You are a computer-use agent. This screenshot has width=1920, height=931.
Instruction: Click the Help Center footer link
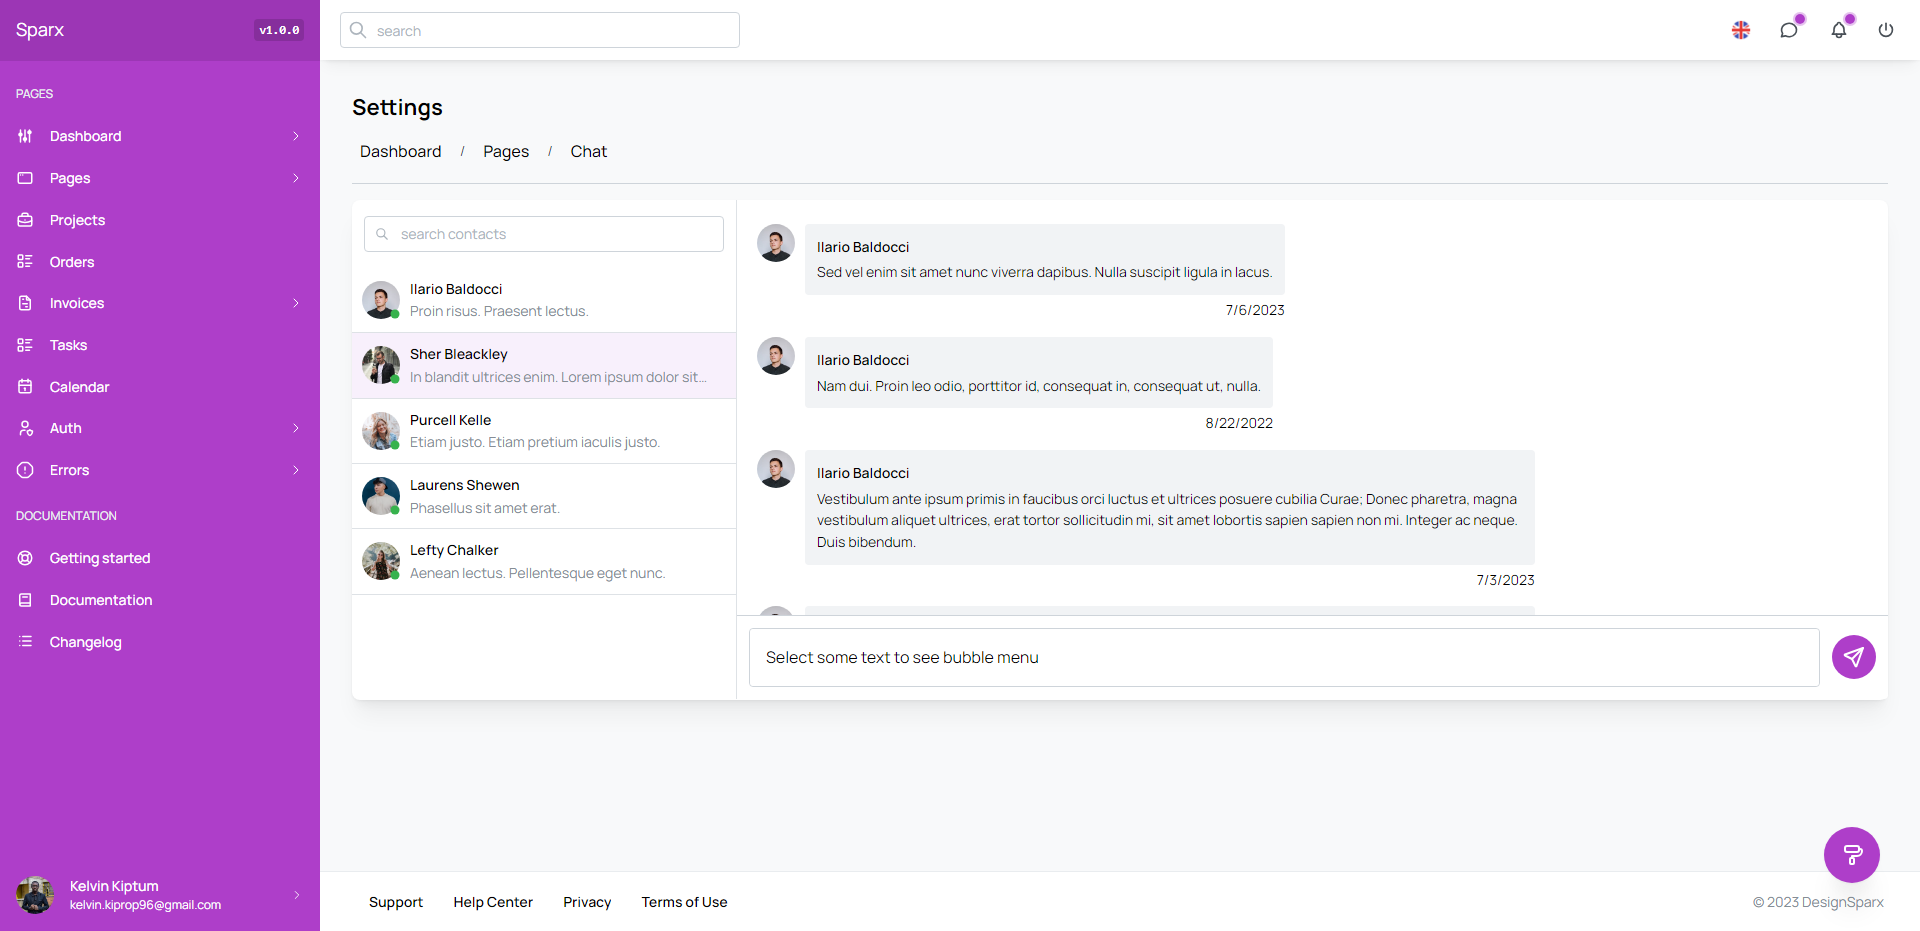[492, 902]
